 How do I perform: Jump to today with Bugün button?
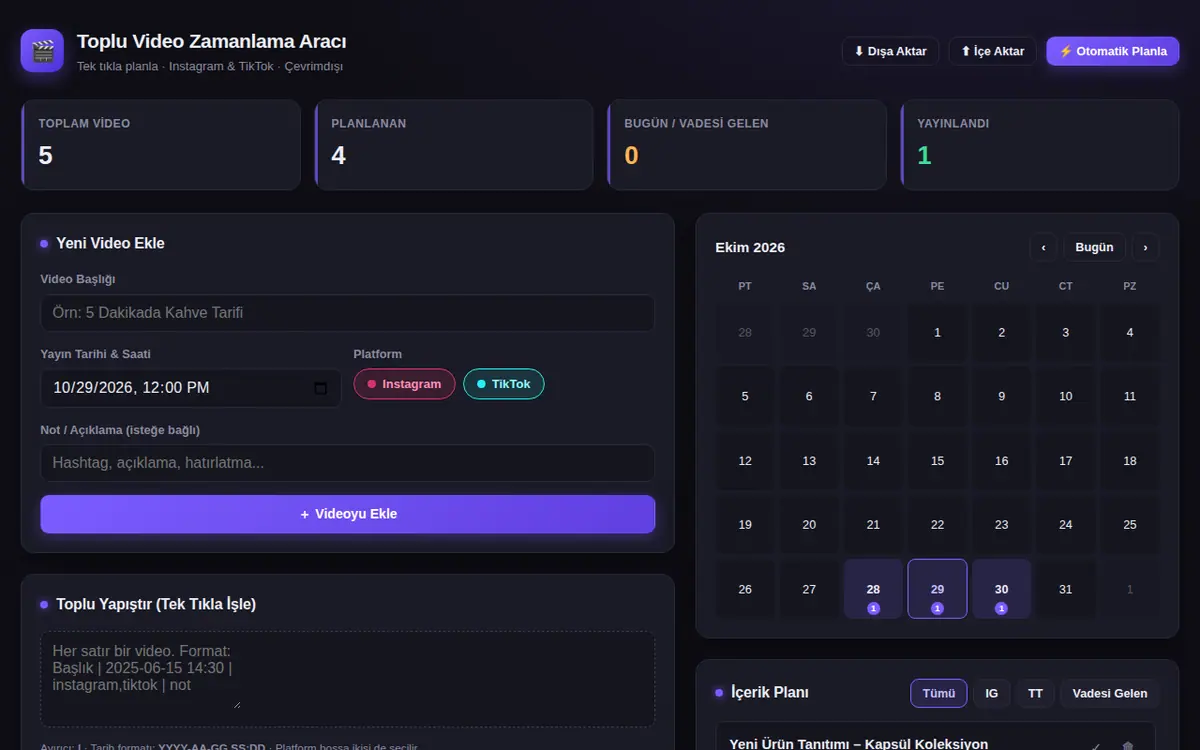coord(1094,247)
